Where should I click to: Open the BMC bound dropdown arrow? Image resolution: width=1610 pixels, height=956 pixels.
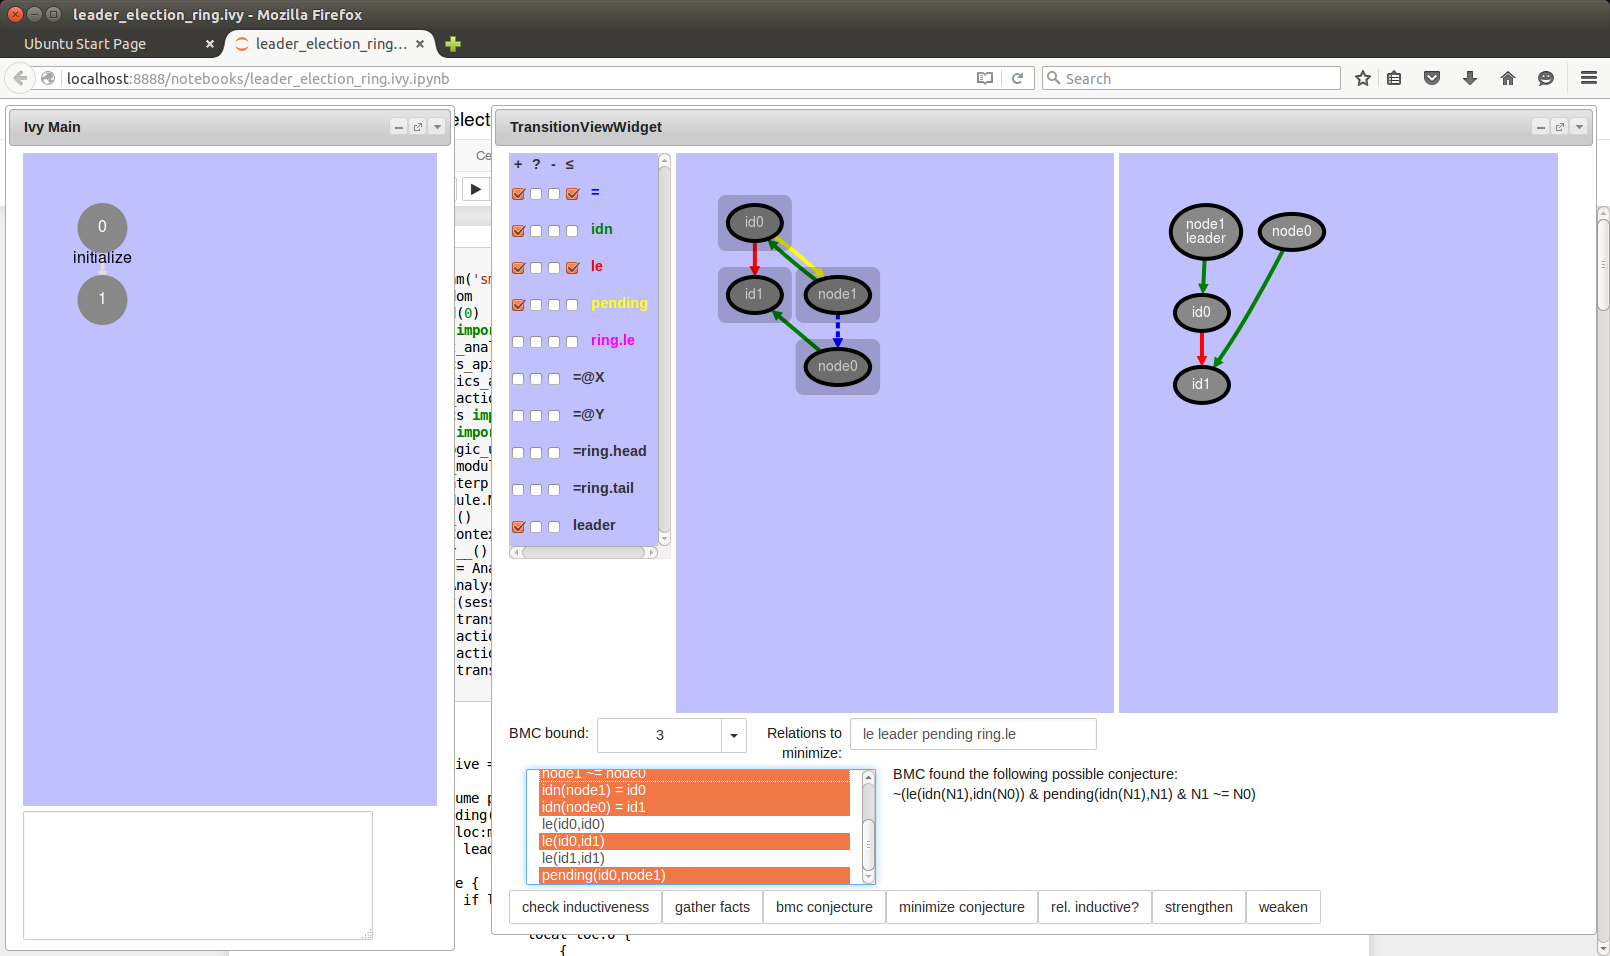pos(734,735)
